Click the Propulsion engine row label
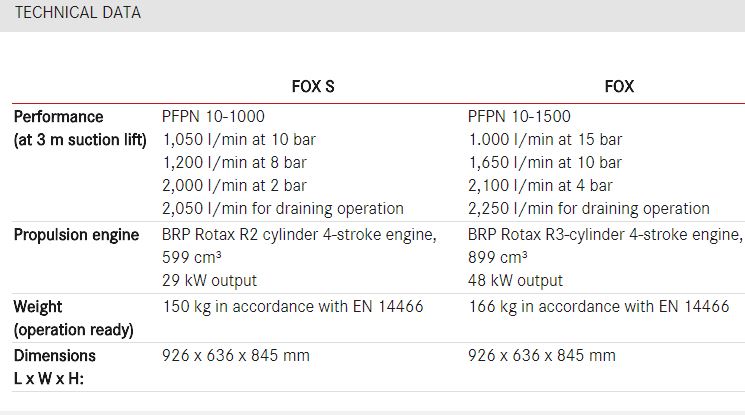 [x=76, y=235]
